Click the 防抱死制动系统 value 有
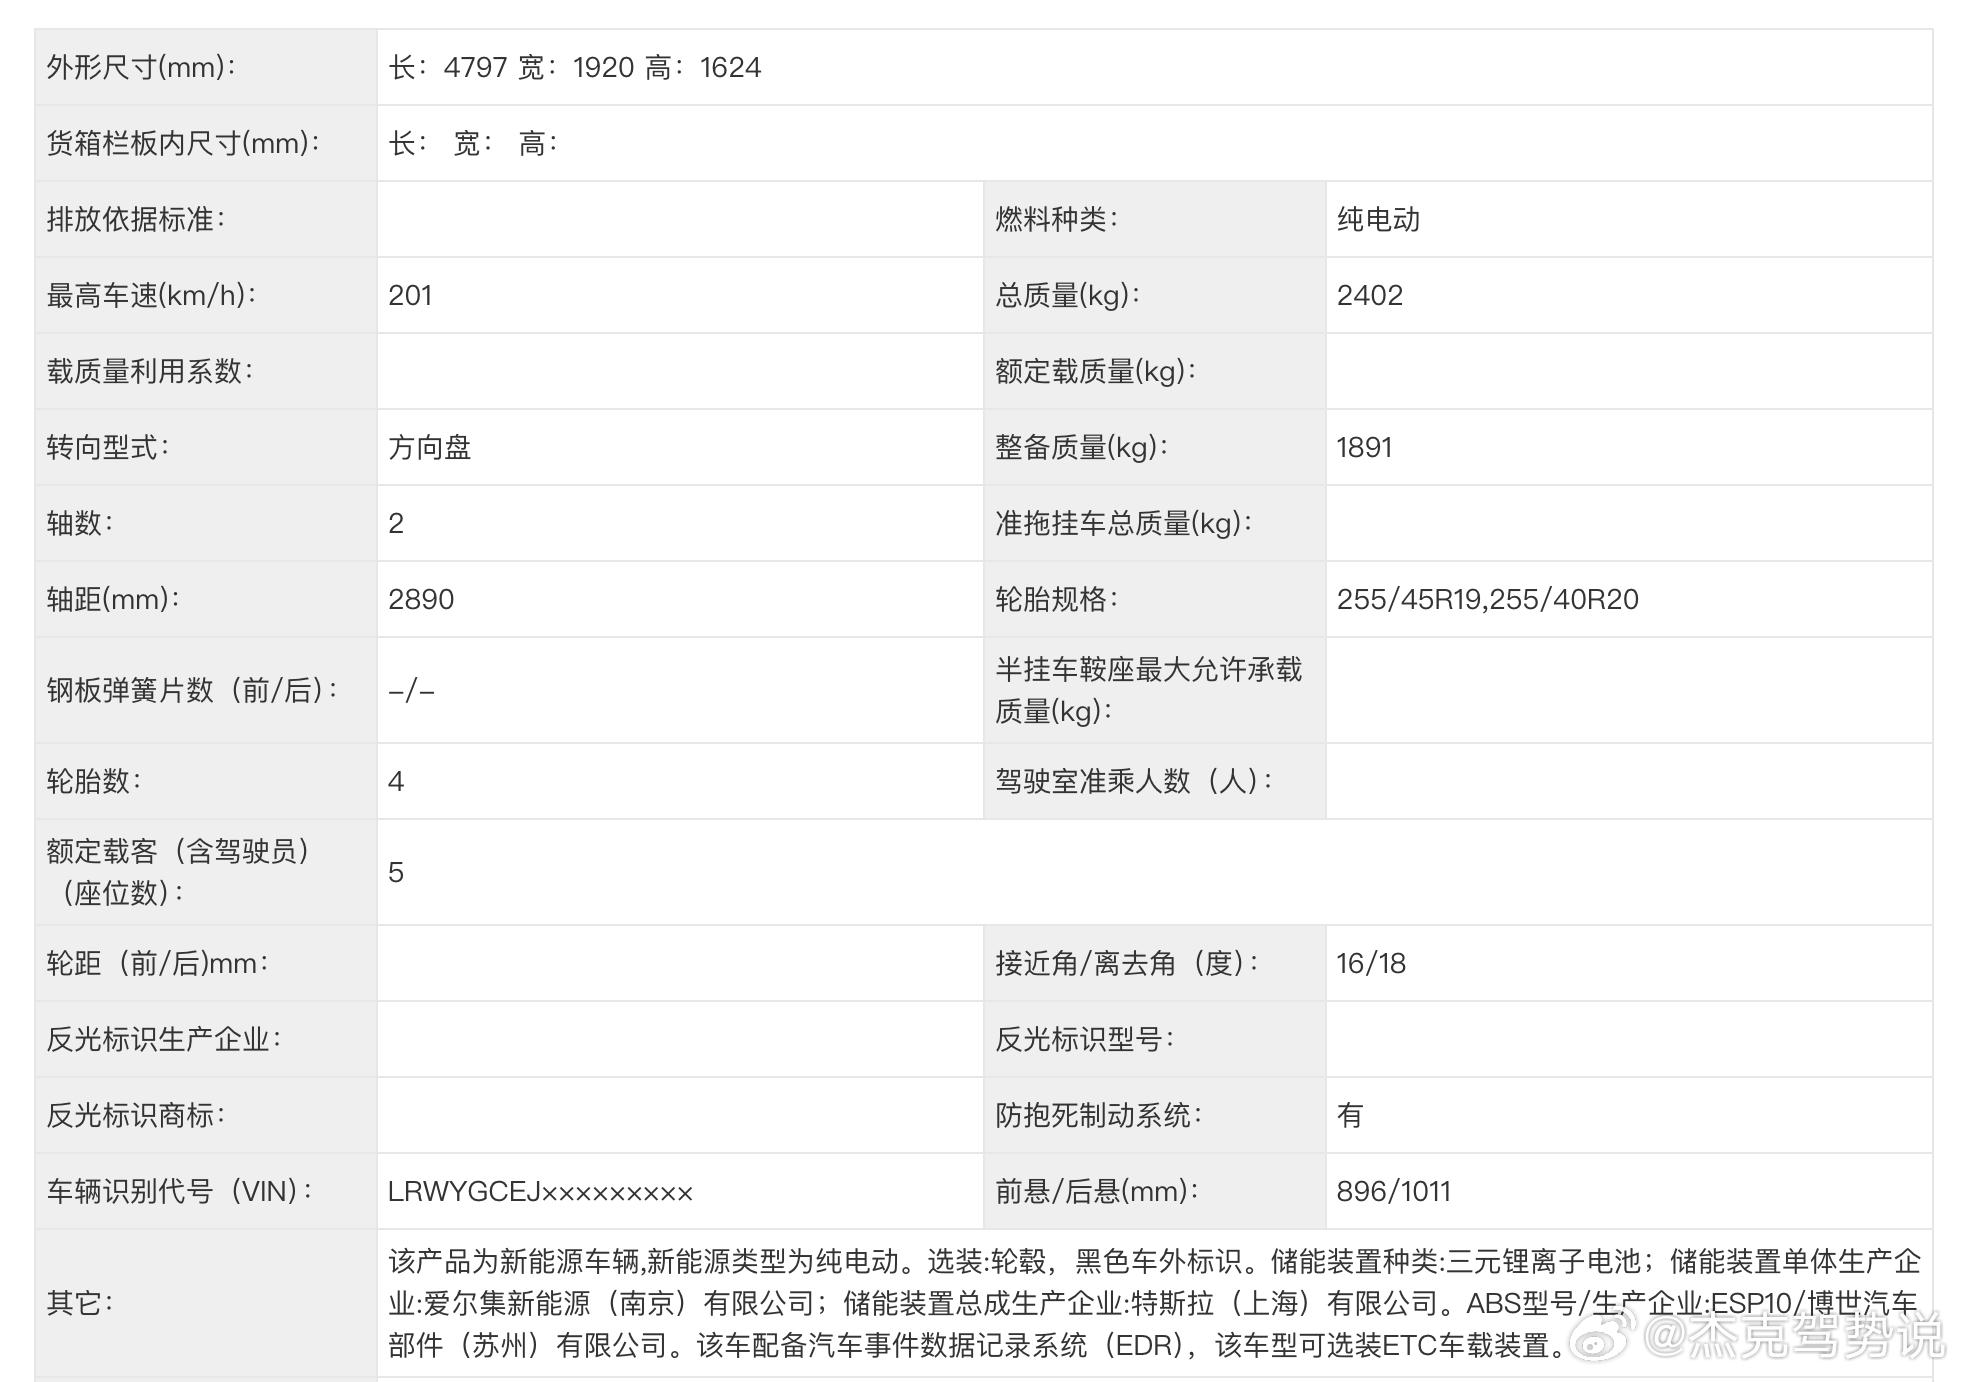Image resolution: width=1962 pixels, height=1382 pixels. coord(1349,1115)
